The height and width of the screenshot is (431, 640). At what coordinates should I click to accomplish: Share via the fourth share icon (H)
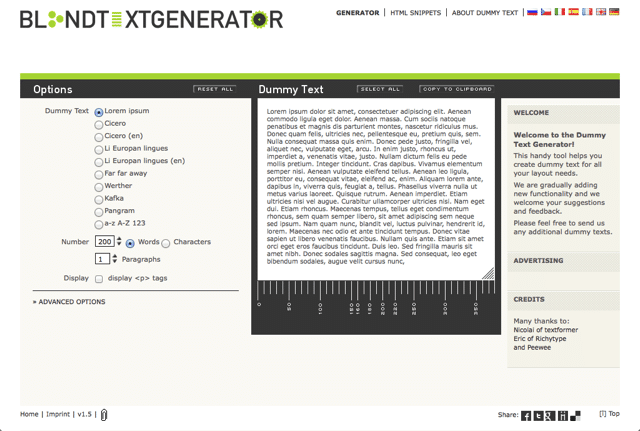coord(563,415)
